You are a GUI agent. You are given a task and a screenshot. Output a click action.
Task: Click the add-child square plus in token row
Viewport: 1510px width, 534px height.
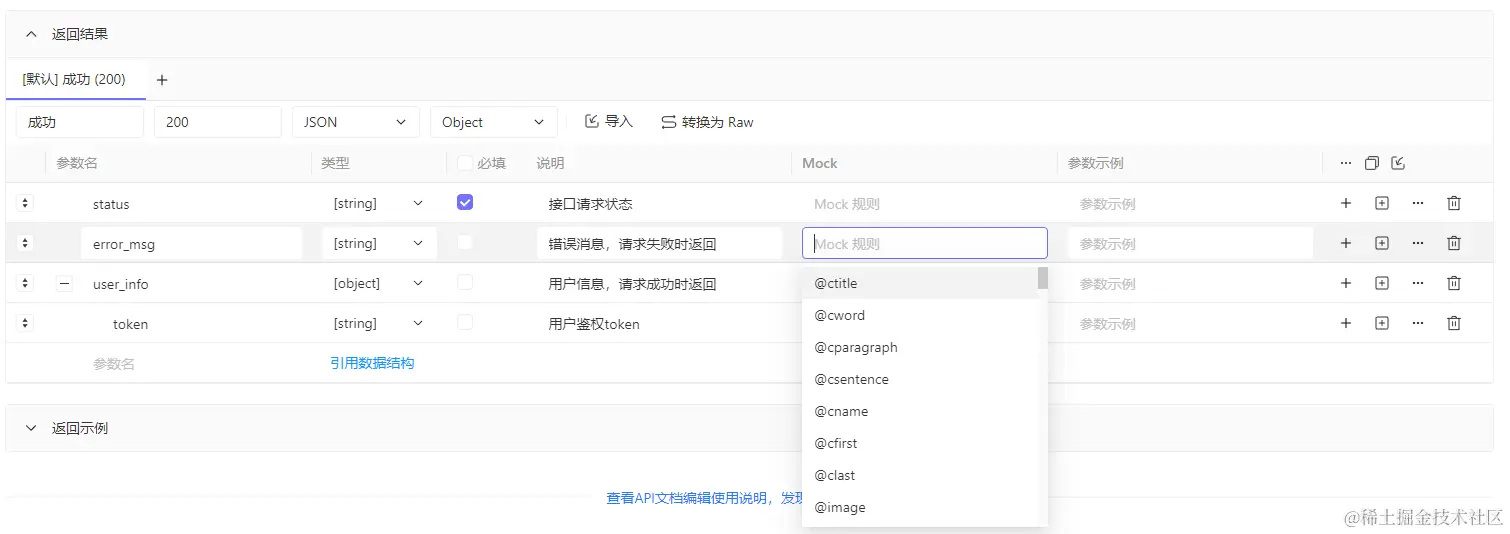coord(1382,323)
